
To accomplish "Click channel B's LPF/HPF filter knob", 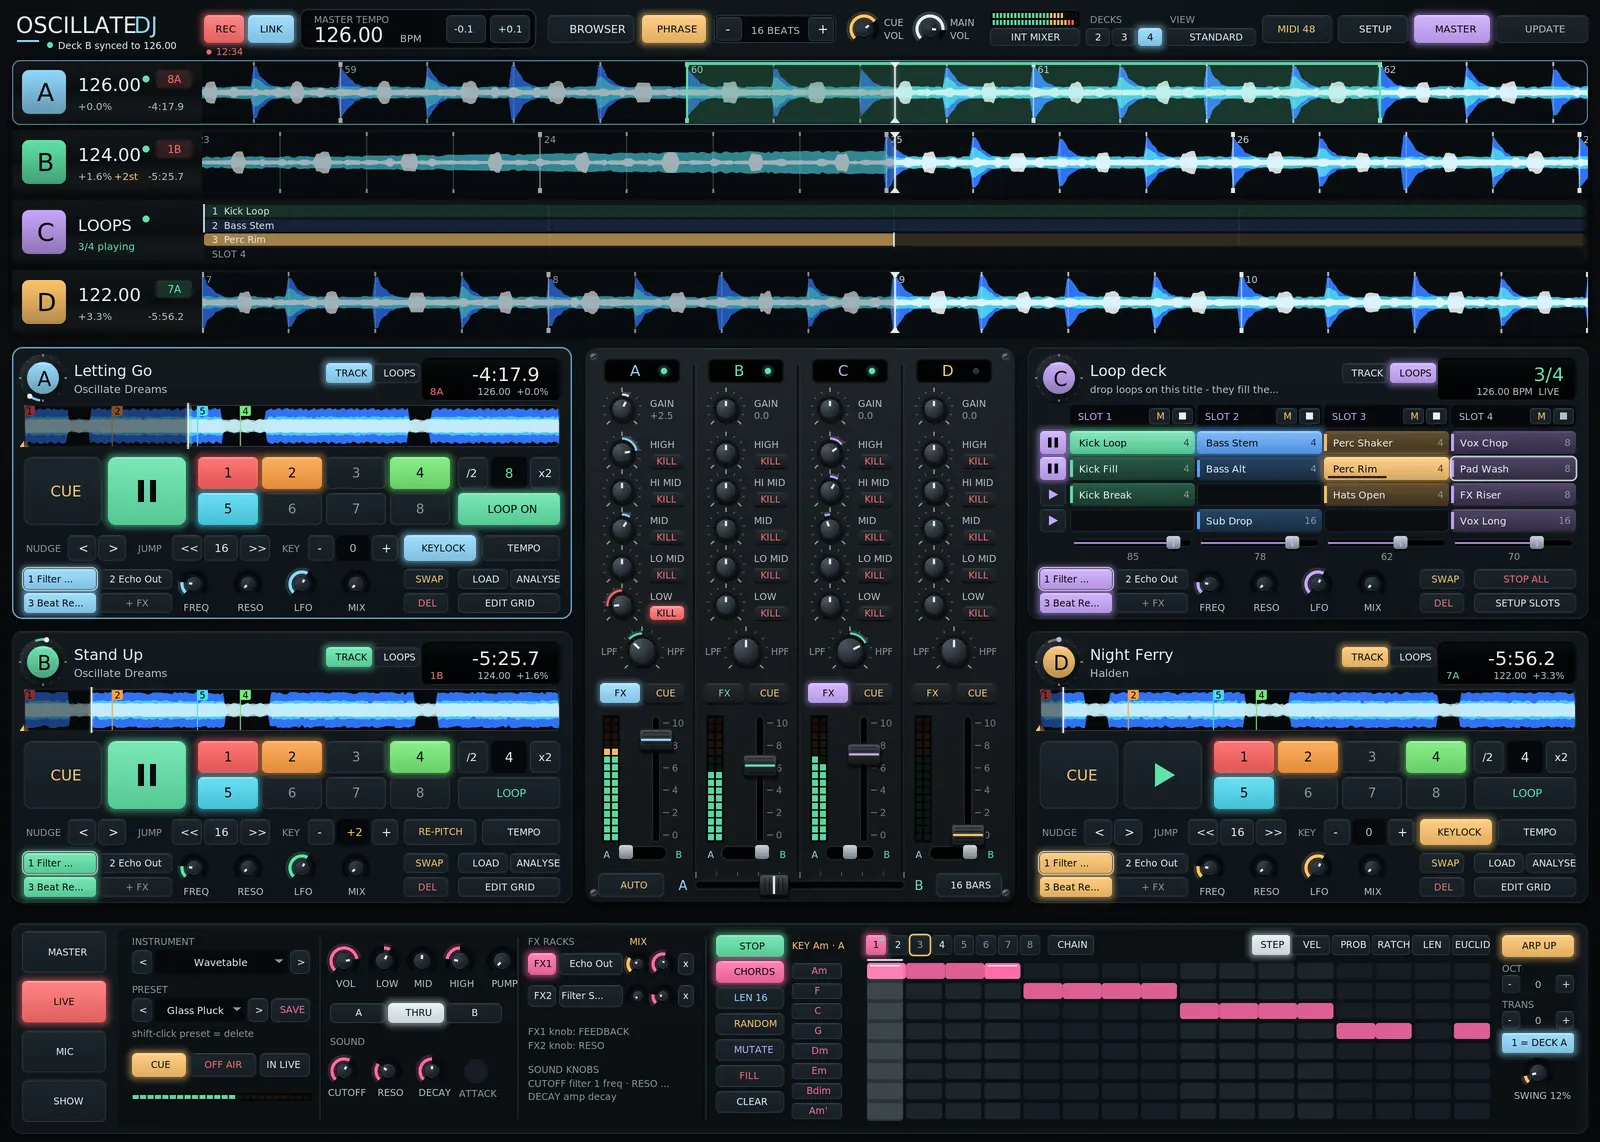I will (x=746, y=651).
